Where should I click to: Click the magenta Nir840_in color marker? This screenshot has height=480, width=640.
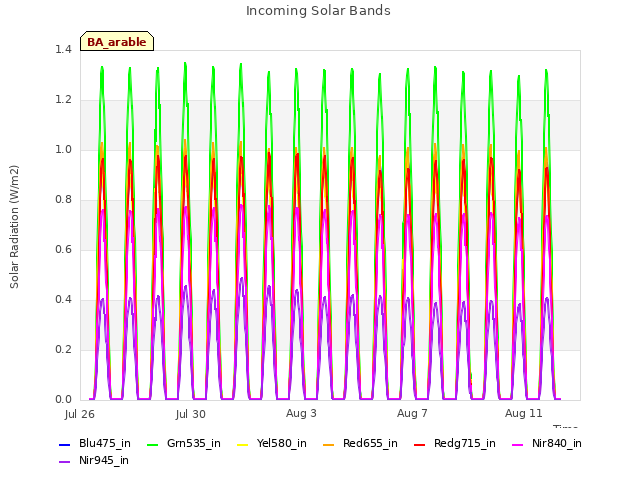pos(518,445)
